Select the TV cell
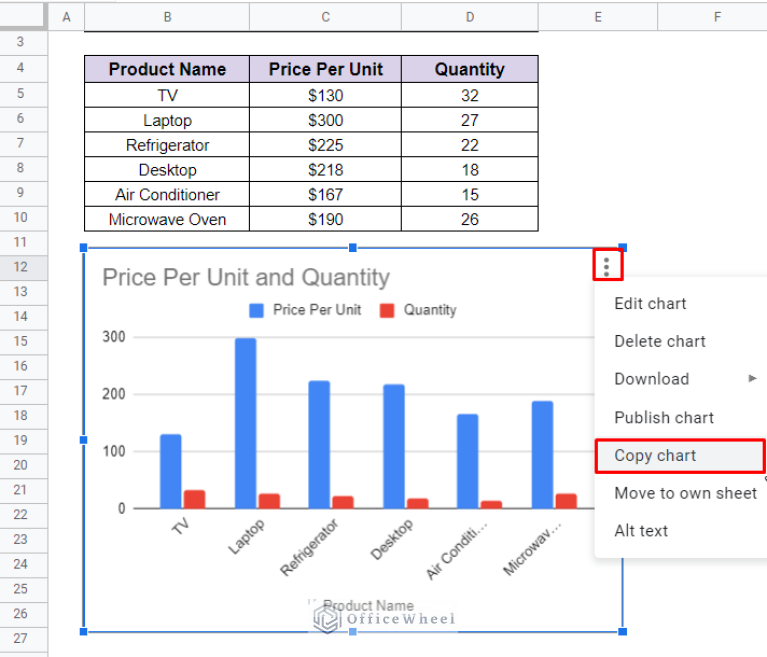767x657 pixels. click(x=167, y=95)
